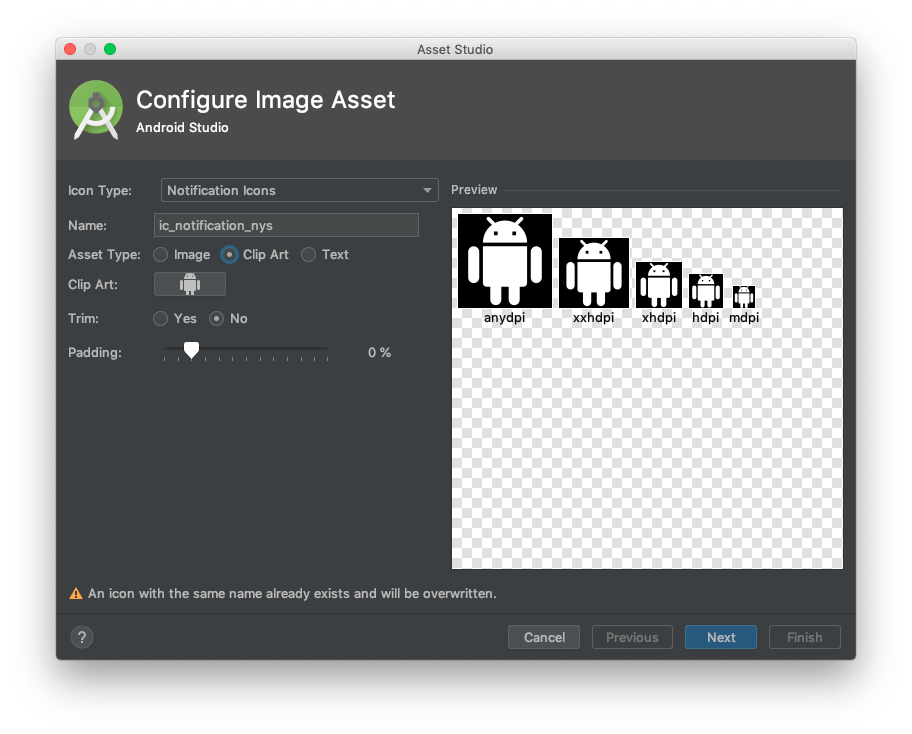Click the 'Configure Image Asset' heading
The height and width of the screenshot is (734, 912).
pos(266,100)
